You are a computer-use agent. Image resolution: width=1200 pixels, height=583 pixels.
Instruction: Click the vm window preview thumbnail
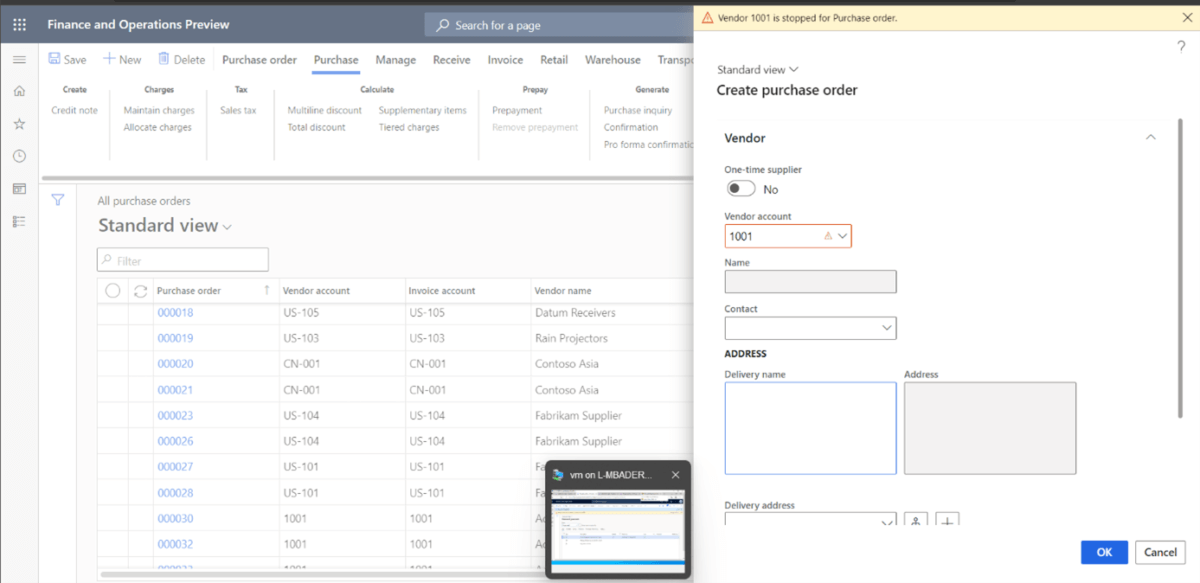[618, 529]
